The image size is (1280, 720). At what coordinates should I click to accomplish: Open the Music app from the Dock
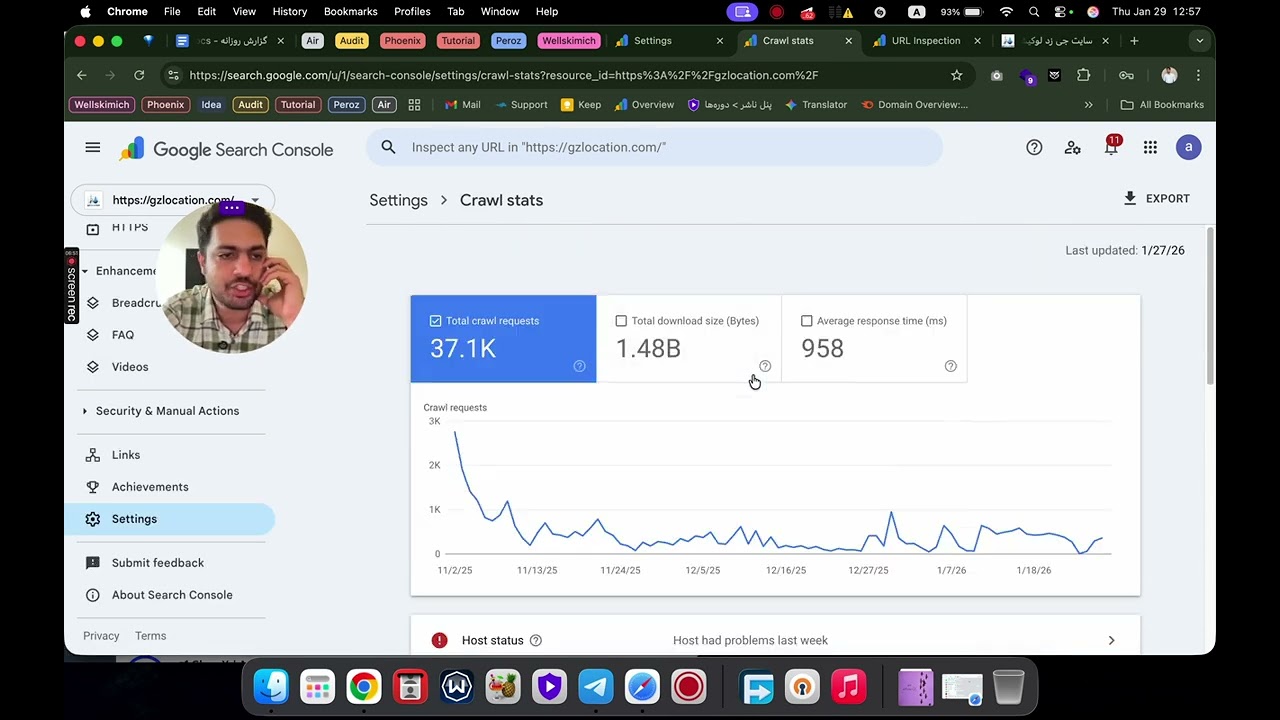tap(848, 687)
